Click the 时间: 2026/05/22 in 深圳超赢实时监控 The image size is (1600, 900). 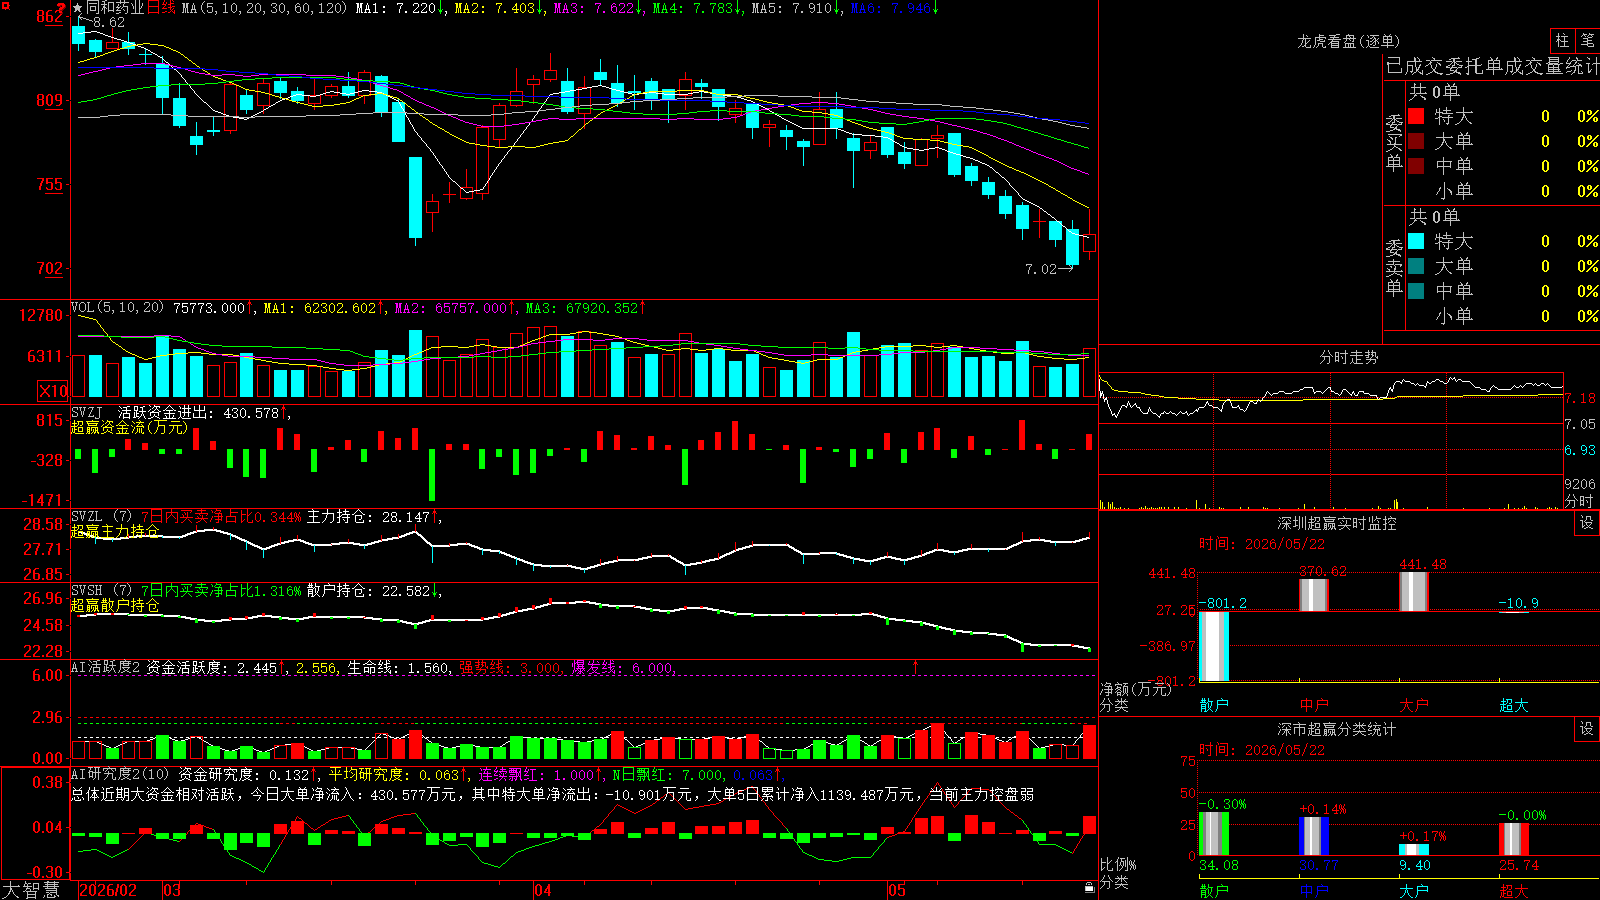pyautogui.click(x=1262, y=544)
